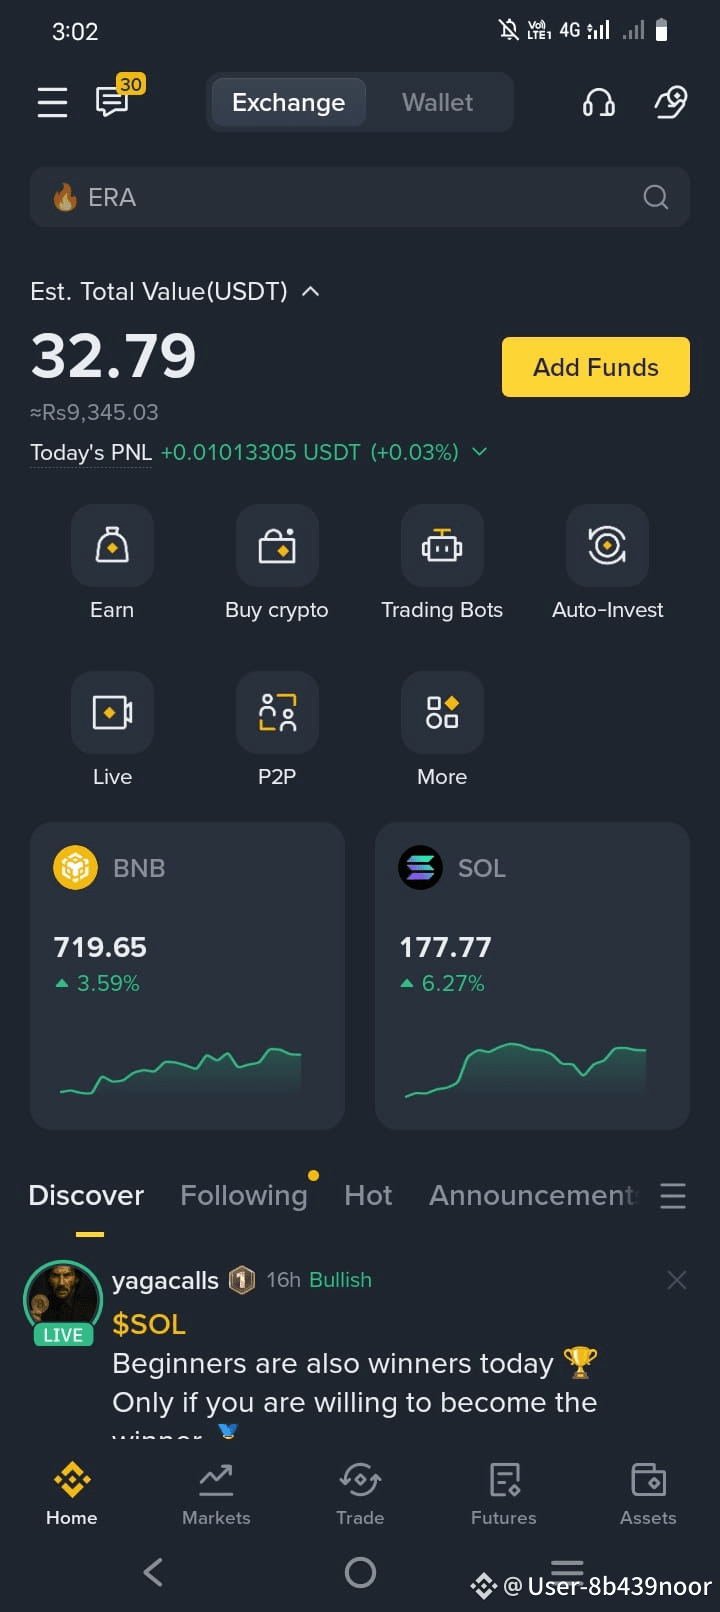Open the hamburger side menu
The image size is (720, 1612).
52,102
